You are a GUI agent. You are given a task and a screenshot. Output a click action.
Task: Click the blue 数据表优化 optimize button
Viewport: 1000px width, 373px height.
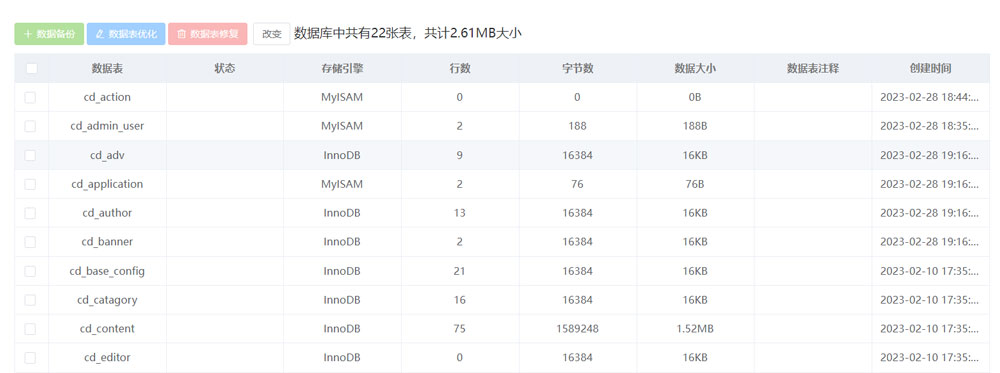pyautogui.click(x=126, y=34)
